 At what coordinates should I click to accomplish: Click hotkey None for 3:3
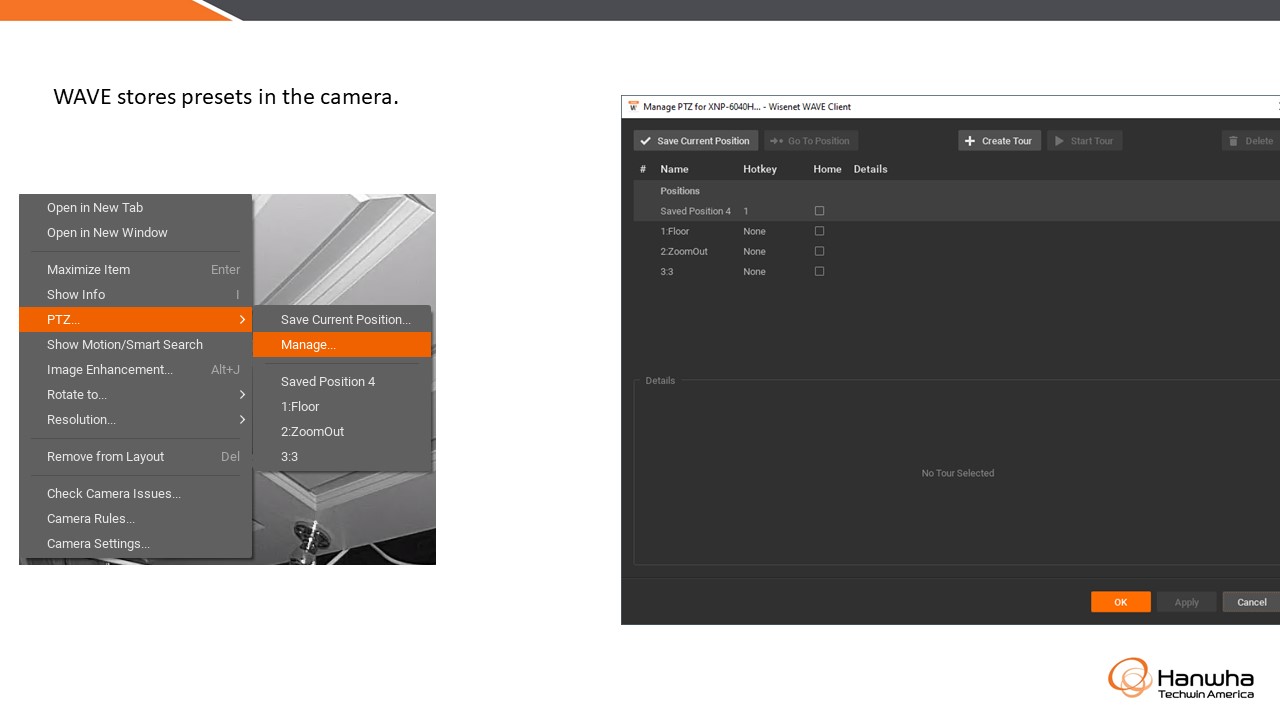[x=754, y=271]
